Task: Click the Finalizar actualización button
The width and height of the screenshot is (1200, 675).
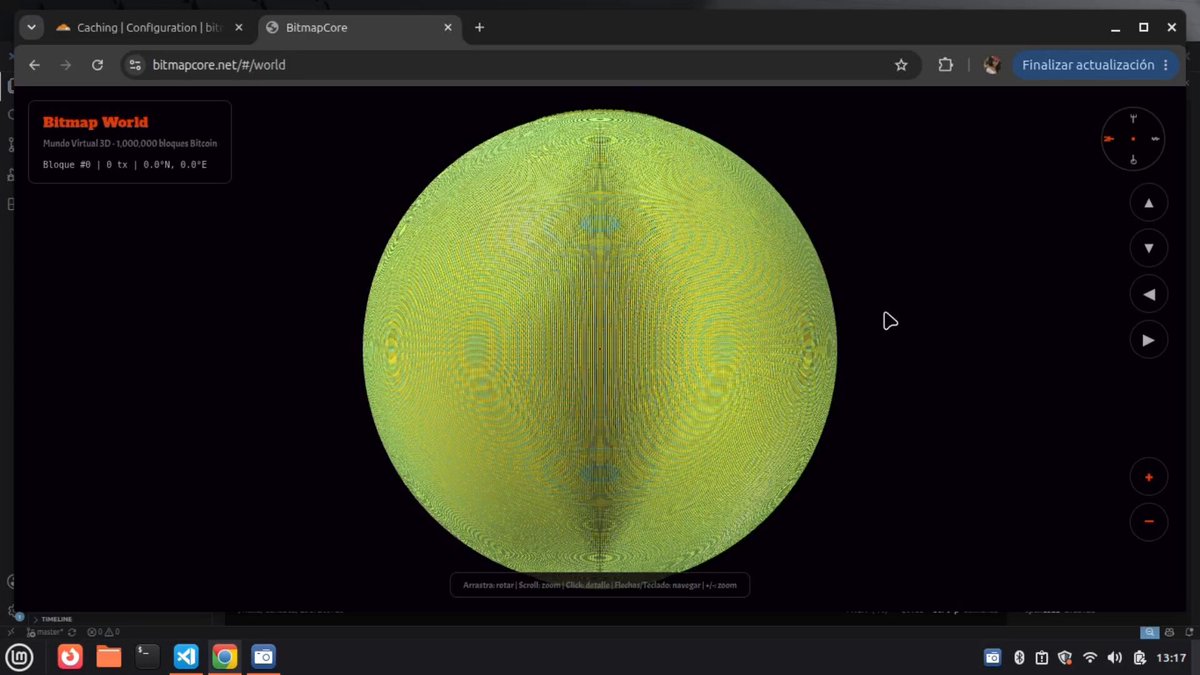Action: [x=1096, y=65]
